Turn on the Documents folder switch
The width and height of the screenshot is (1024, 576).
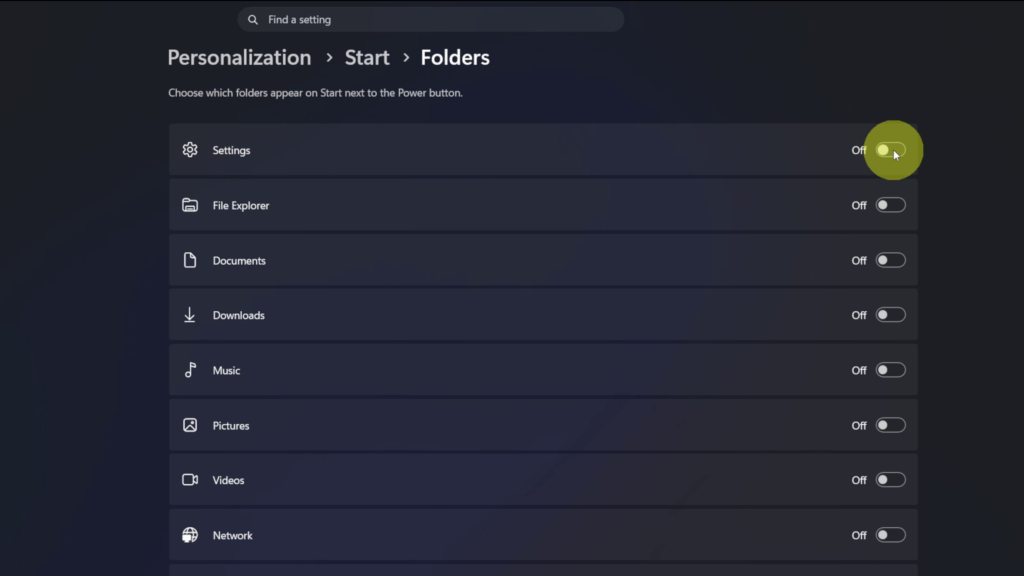(890, 260)
